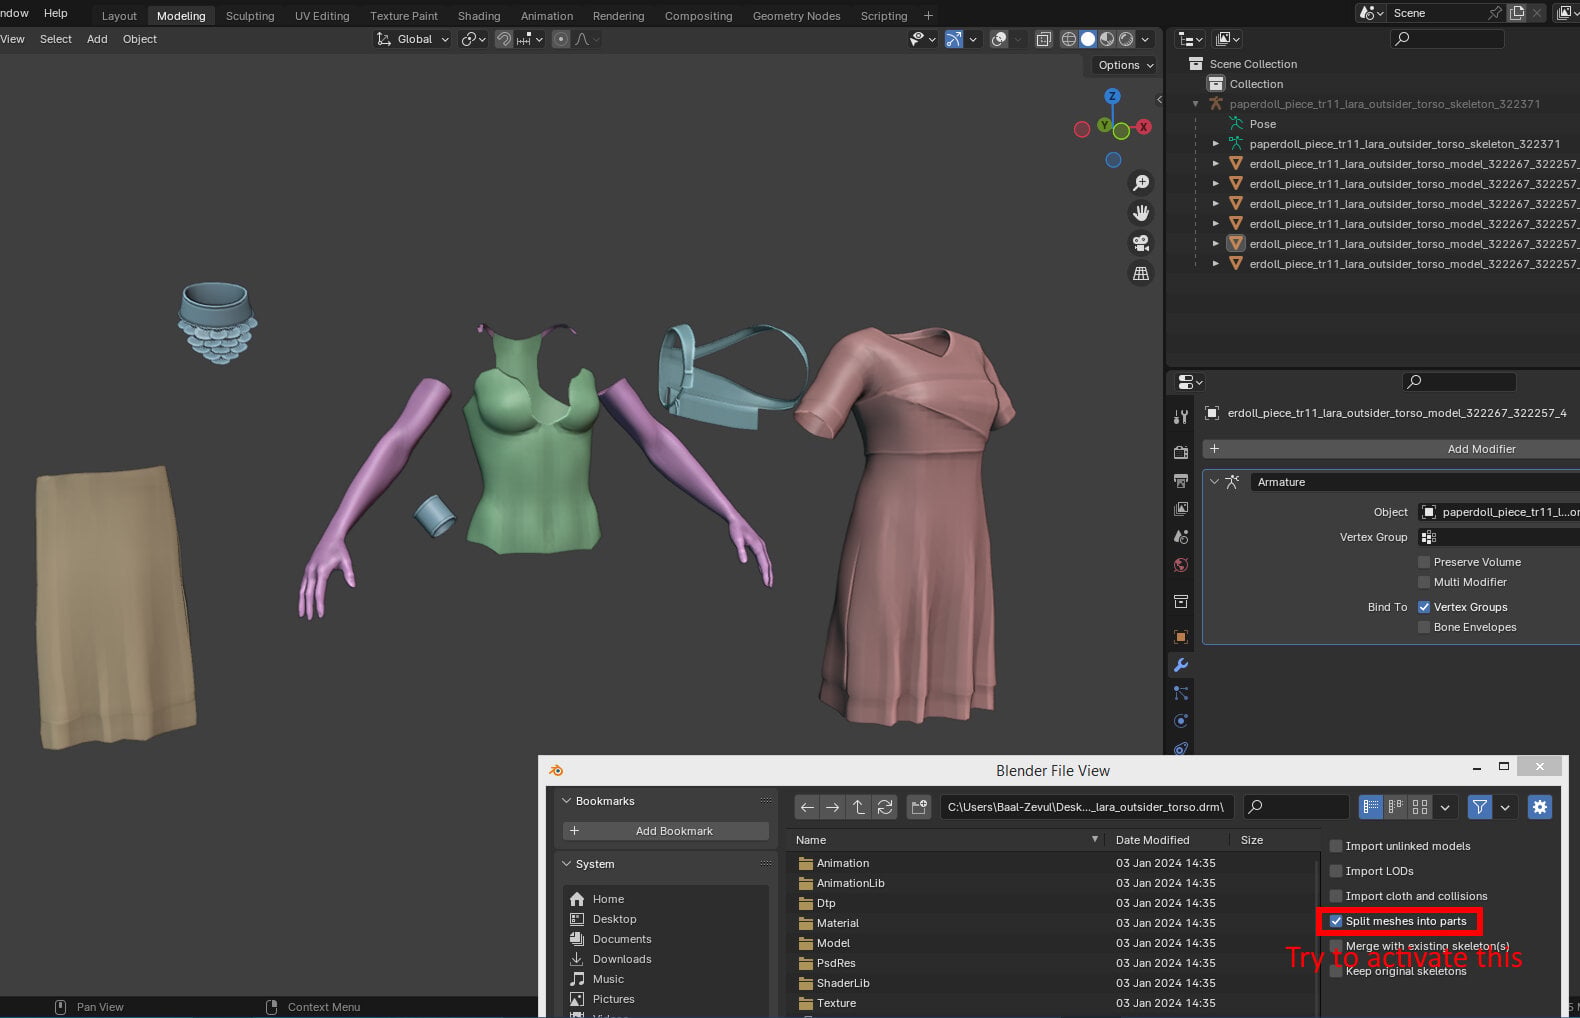Open the Output properties tab icon
This screenshot has width=1580, height=1018.
pyautogui.click(x=1181, y=481)
